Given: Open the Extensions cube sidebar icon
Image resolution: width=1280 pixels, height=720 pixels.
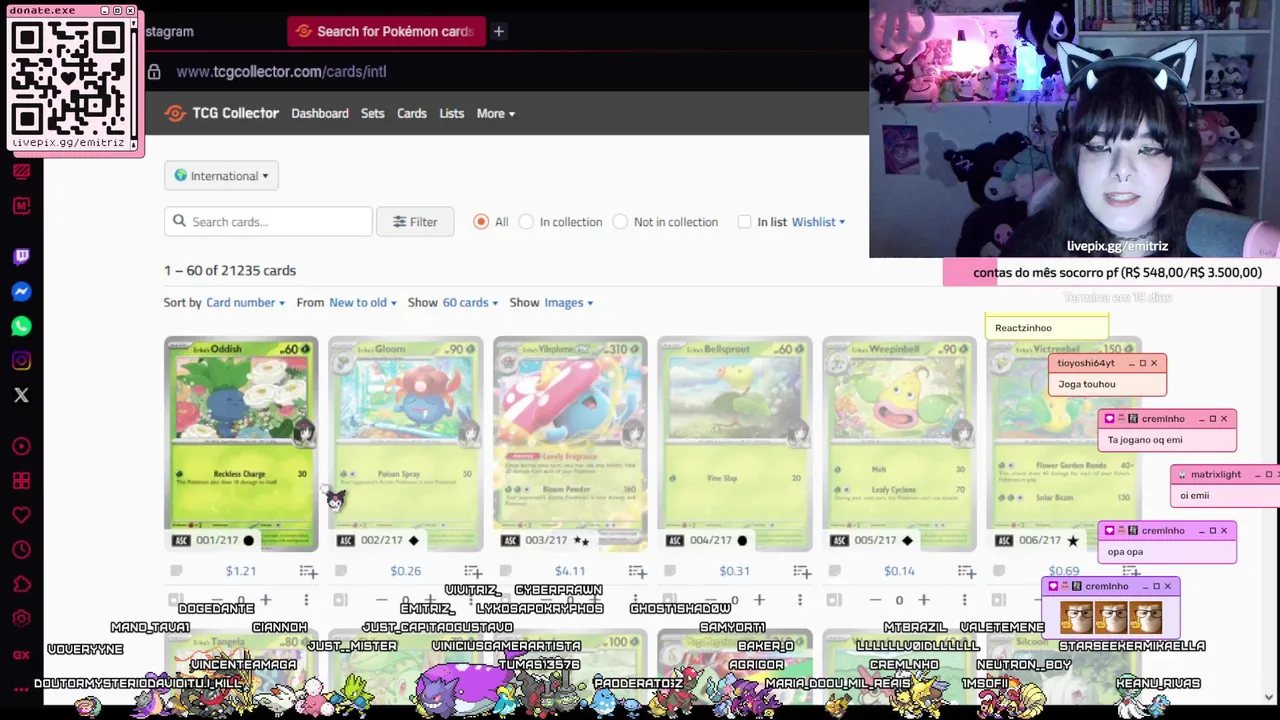Looking at the screenshot, I should point(21,585).
